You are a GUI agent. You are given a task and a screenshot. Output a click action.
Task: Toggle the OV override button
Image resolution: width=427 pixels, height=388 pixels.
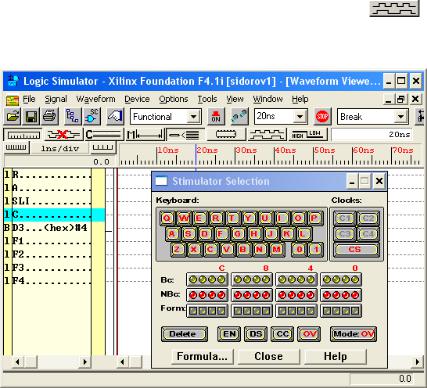pos(310,334)
